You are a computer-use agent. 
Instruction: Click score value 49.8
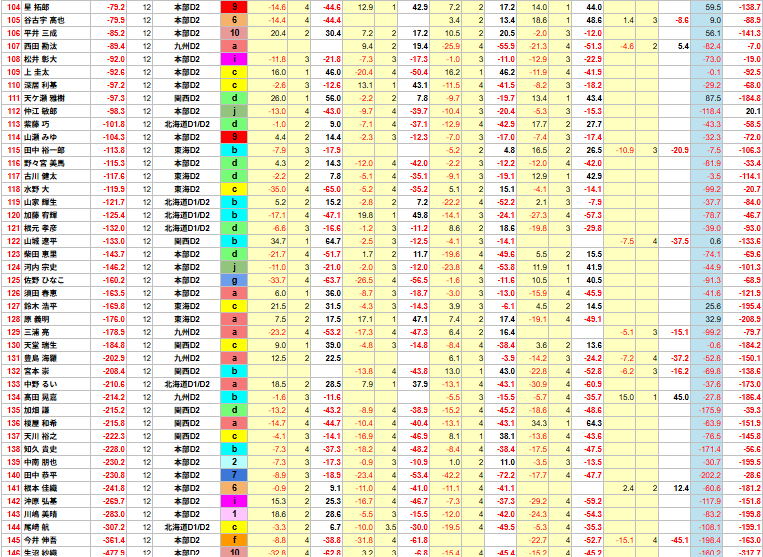tap(419, 215)
